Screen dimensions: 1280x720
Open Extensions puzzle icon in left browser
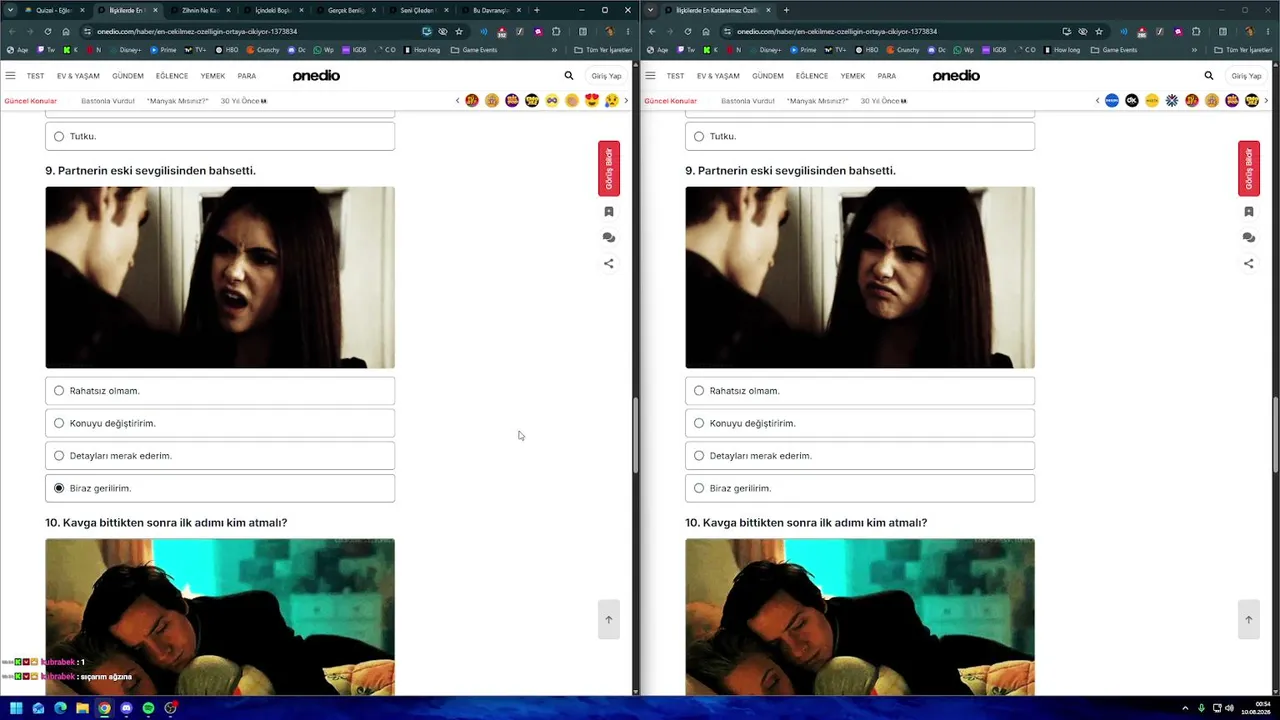pos(556,31)
